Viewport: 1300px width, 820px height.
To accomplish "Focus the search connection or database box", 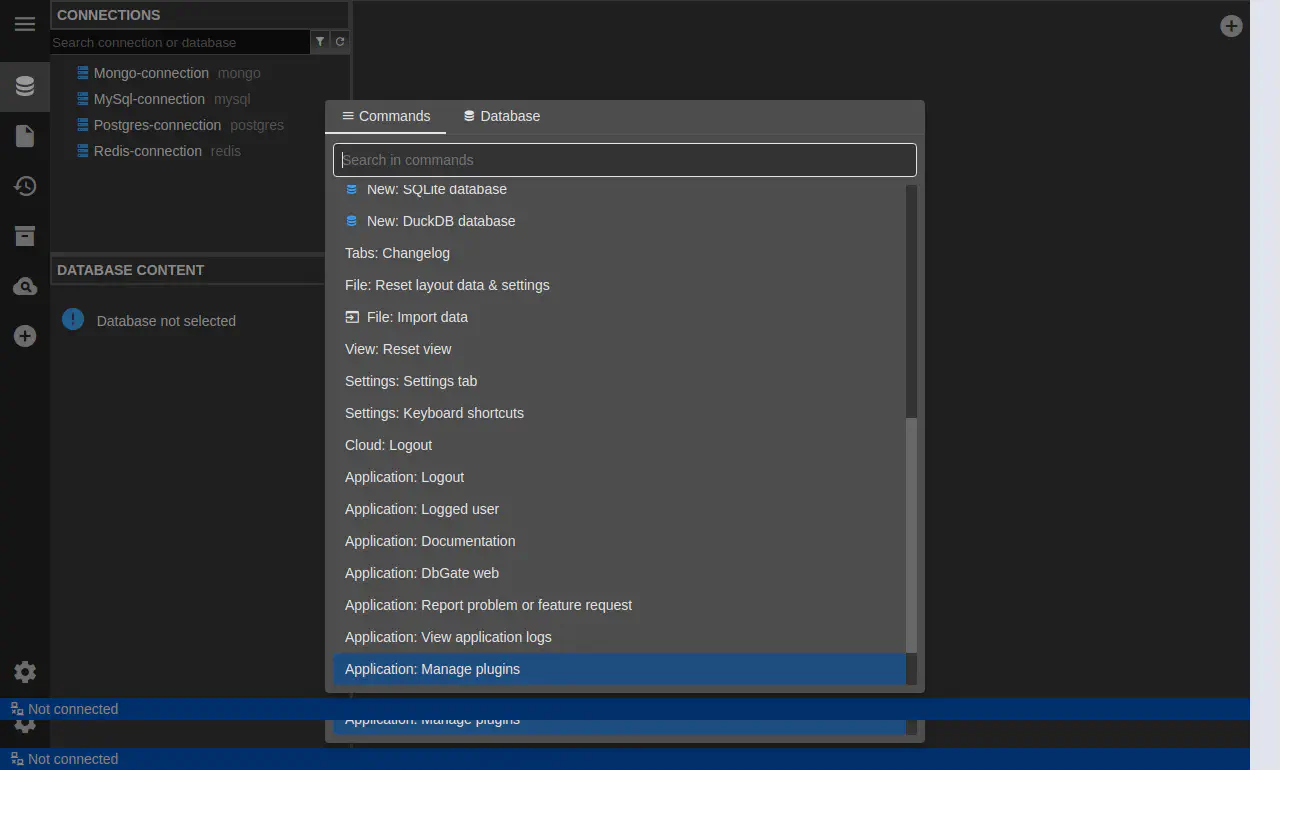I will click(x=180, y=42).
